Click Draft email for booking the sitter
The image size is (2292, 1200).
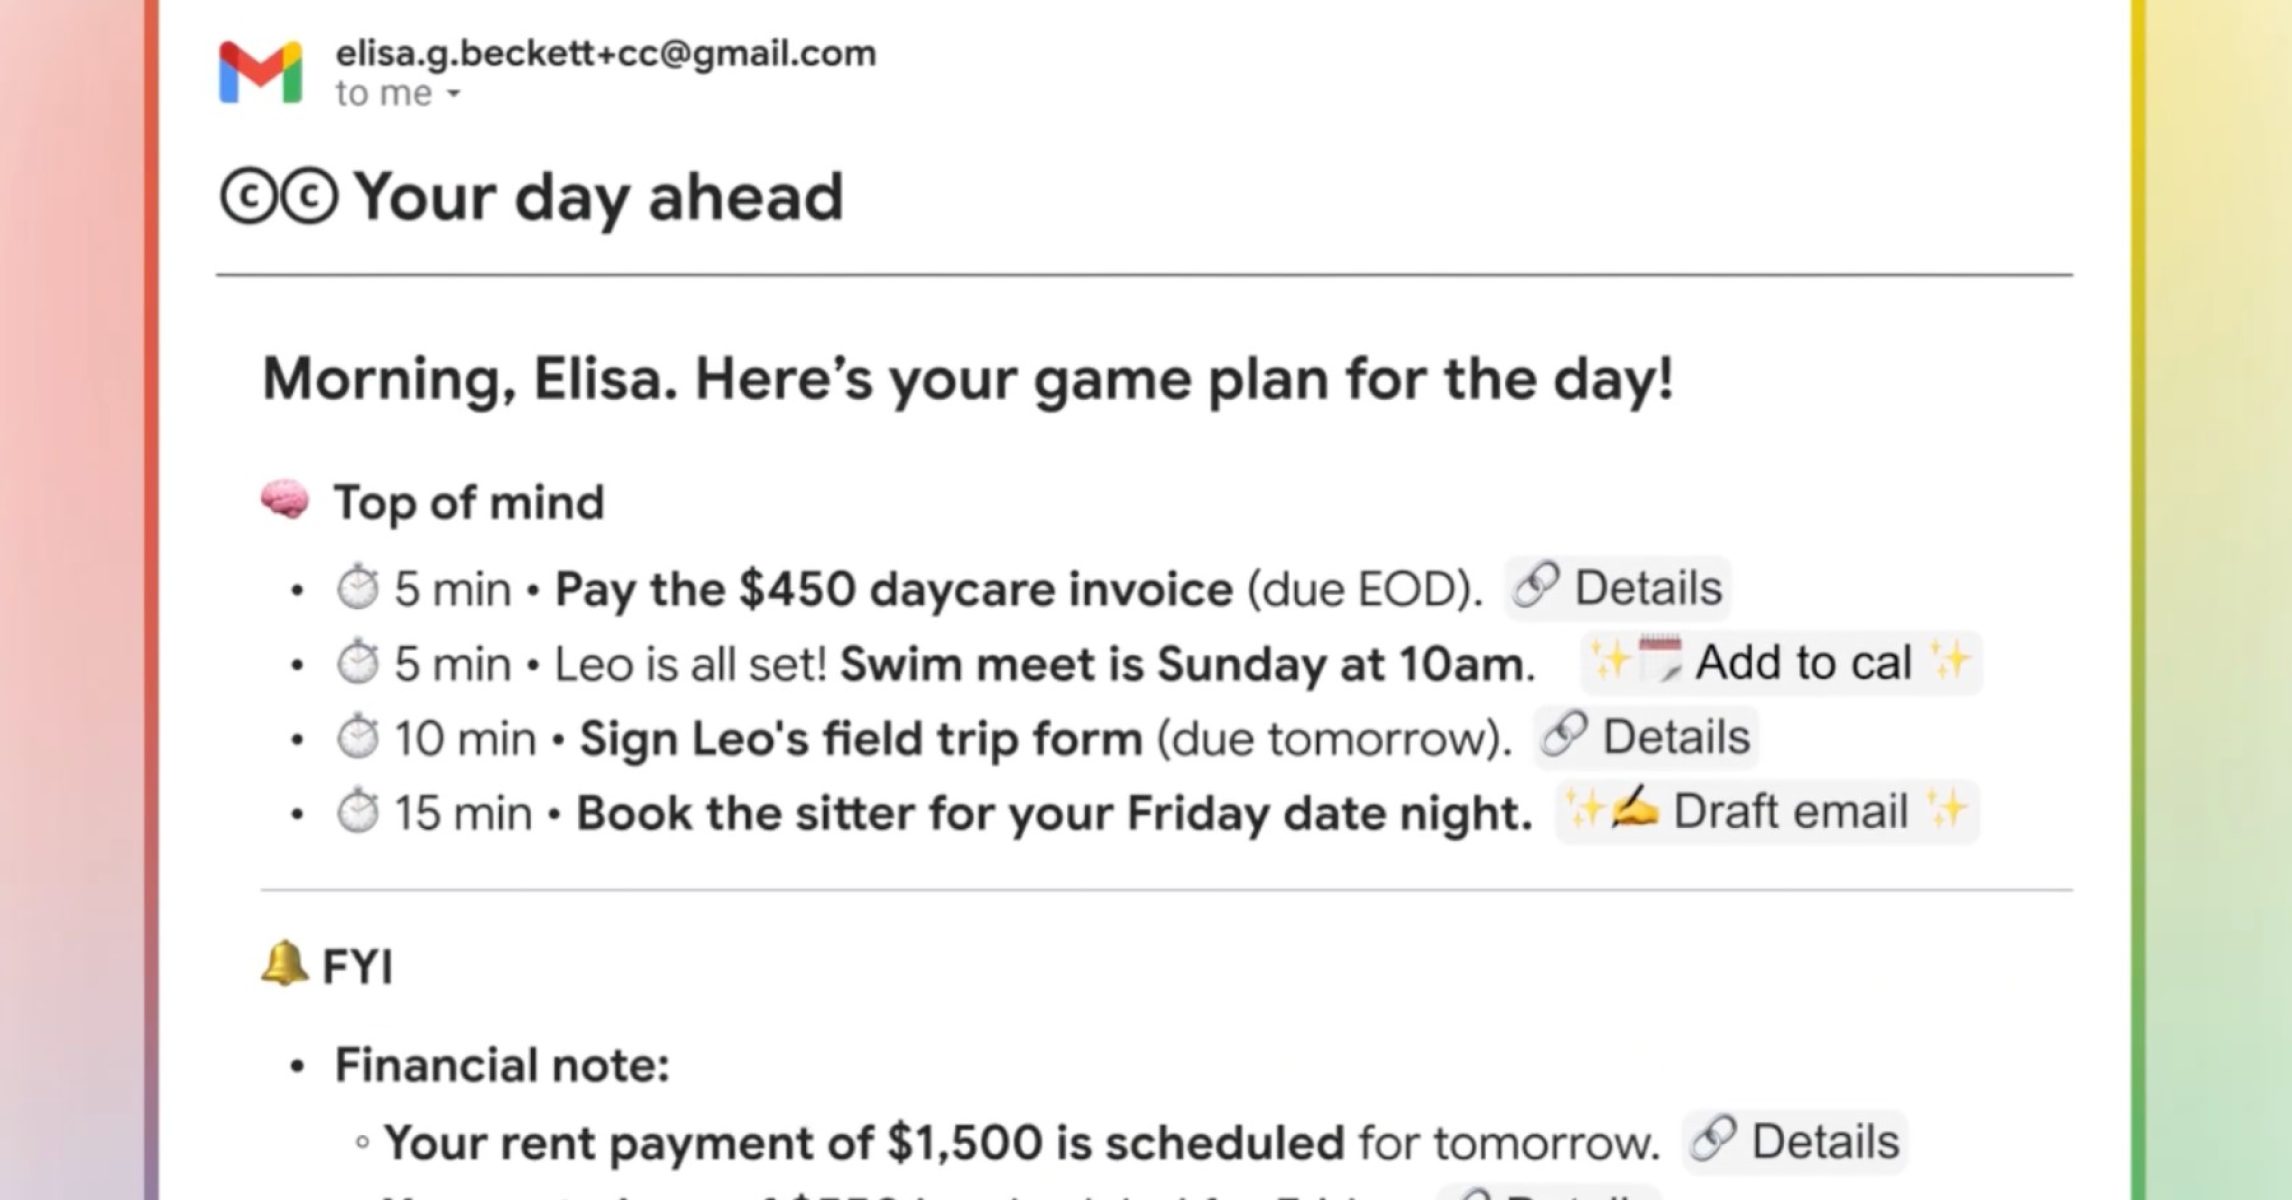click(x=1767, y=811)
